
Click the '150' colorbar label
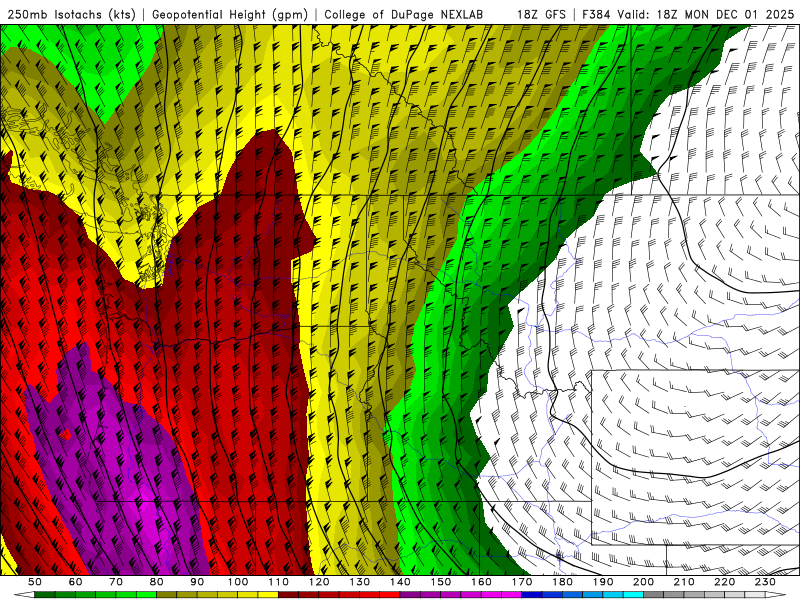441,582
